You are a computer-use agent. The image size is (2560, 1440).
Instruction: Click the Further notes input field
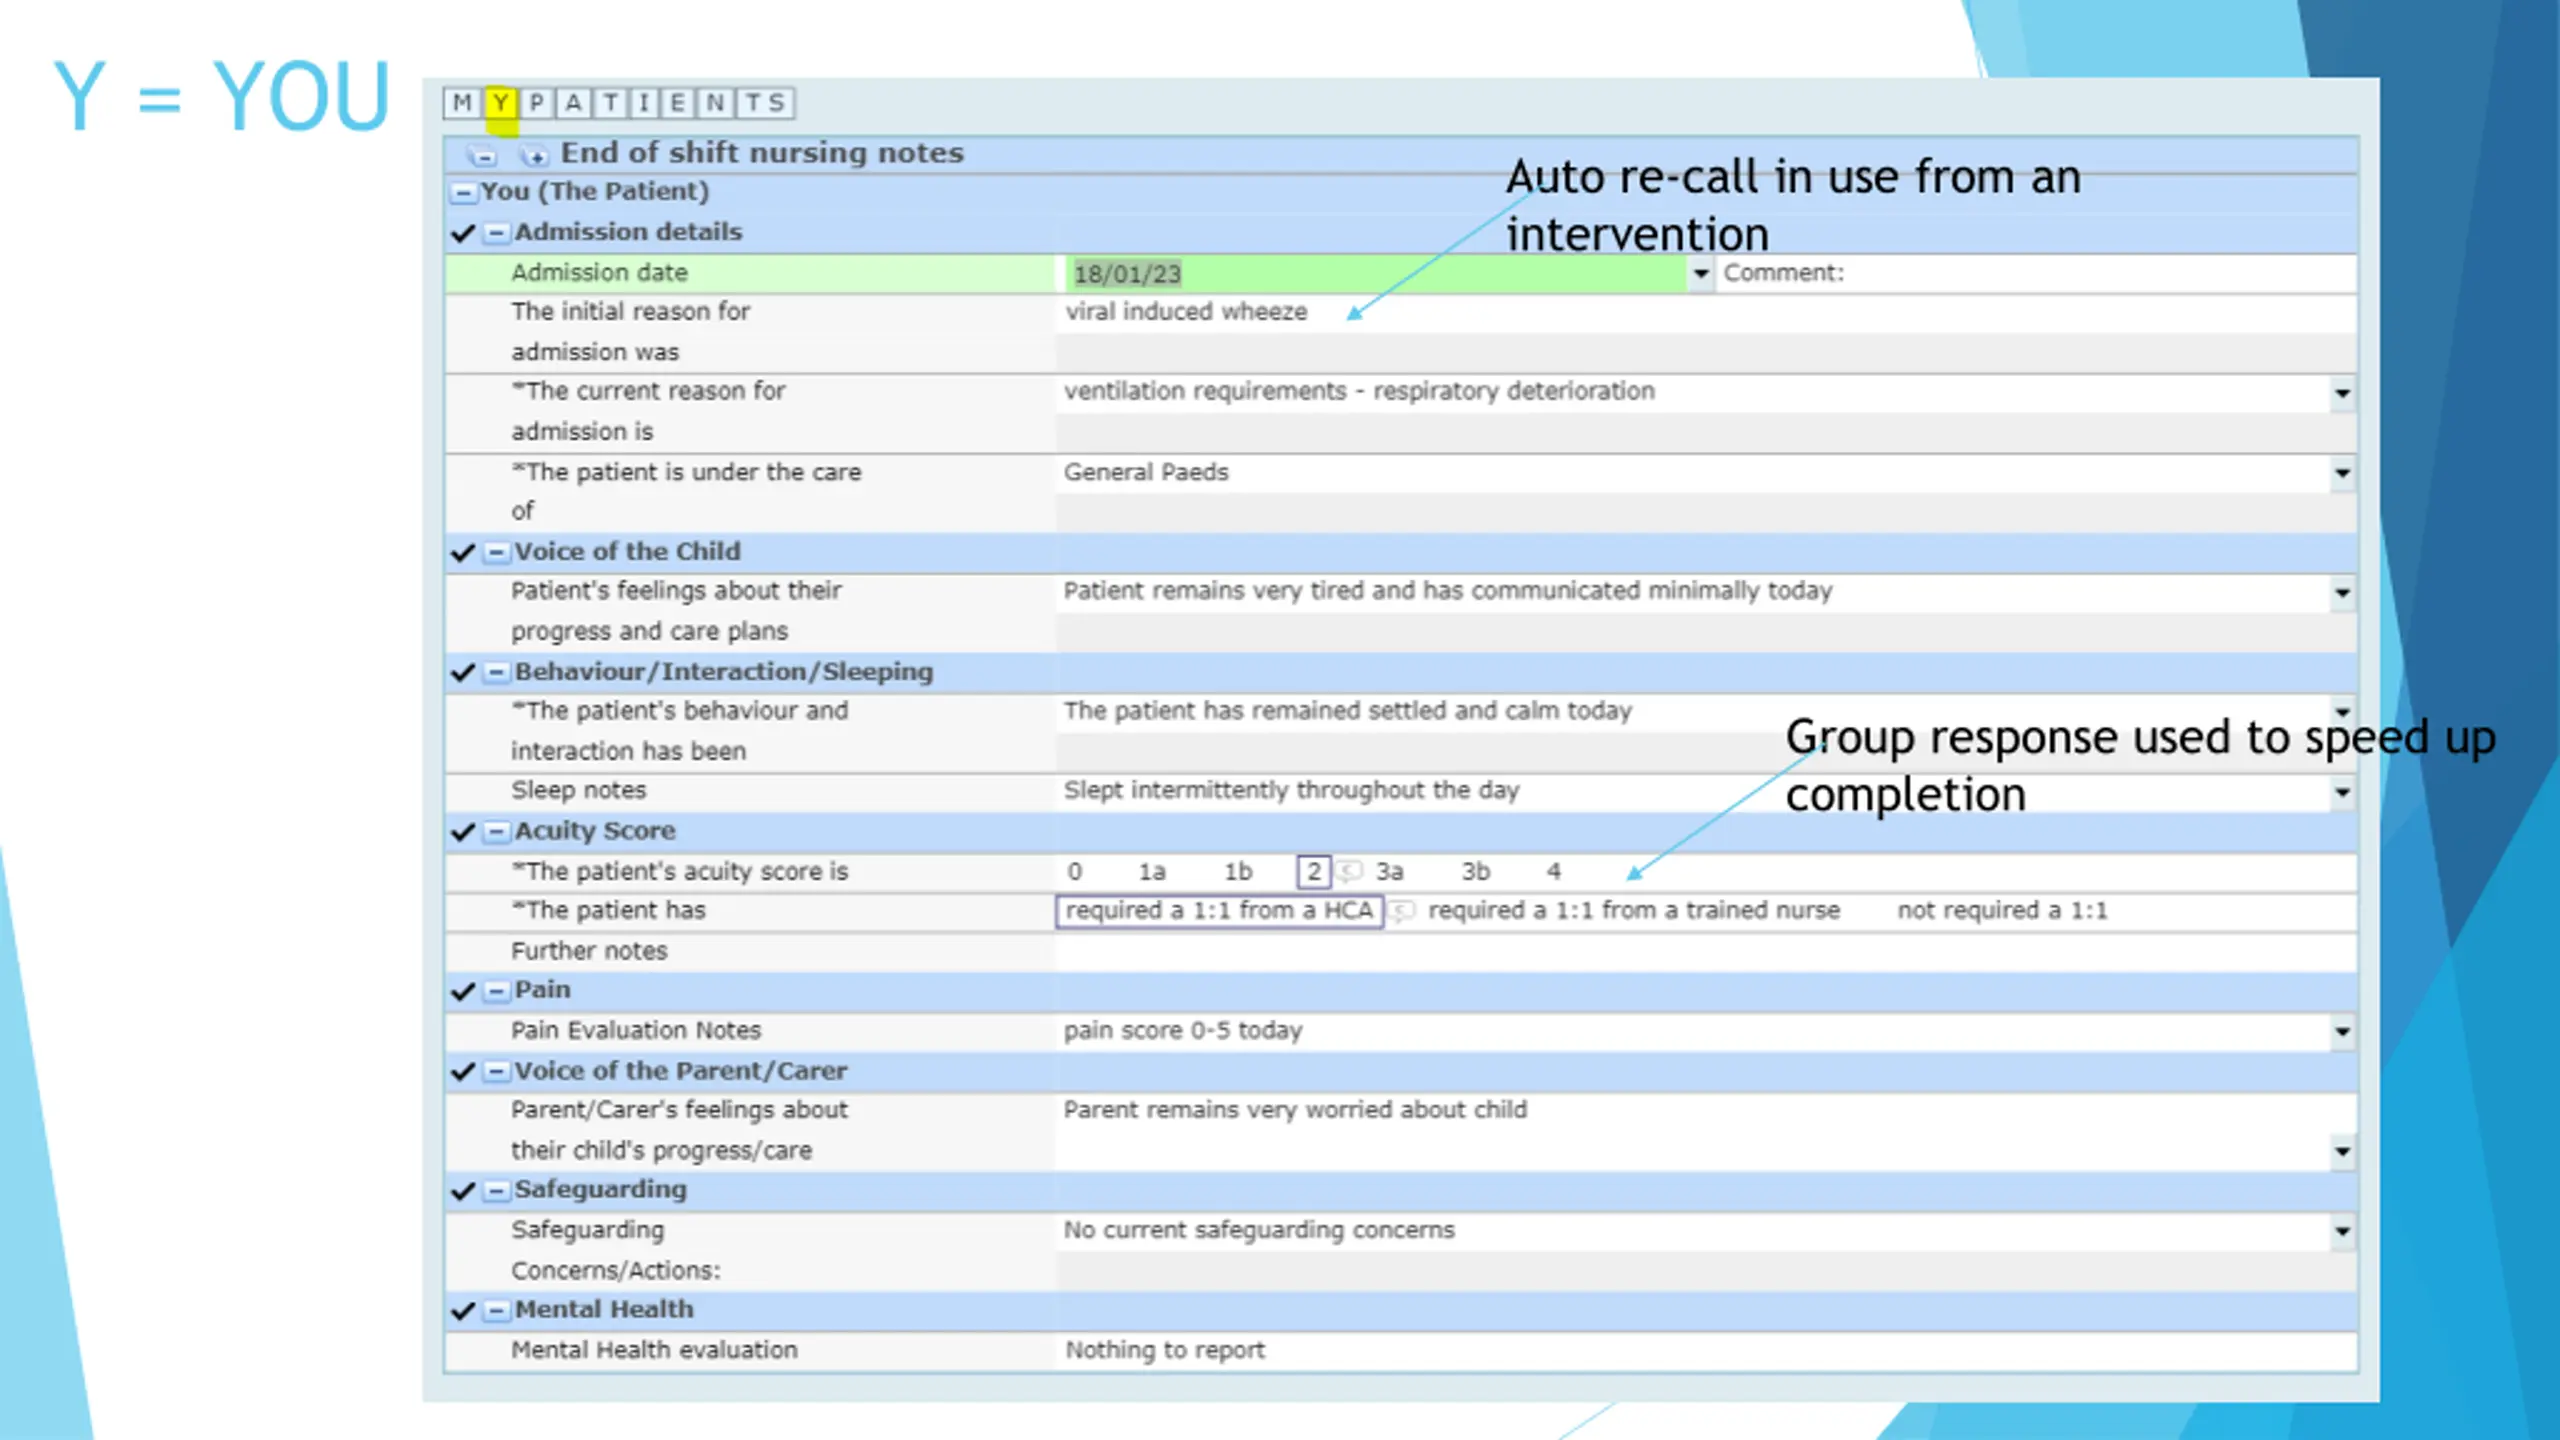click(x=1704, y=951)
